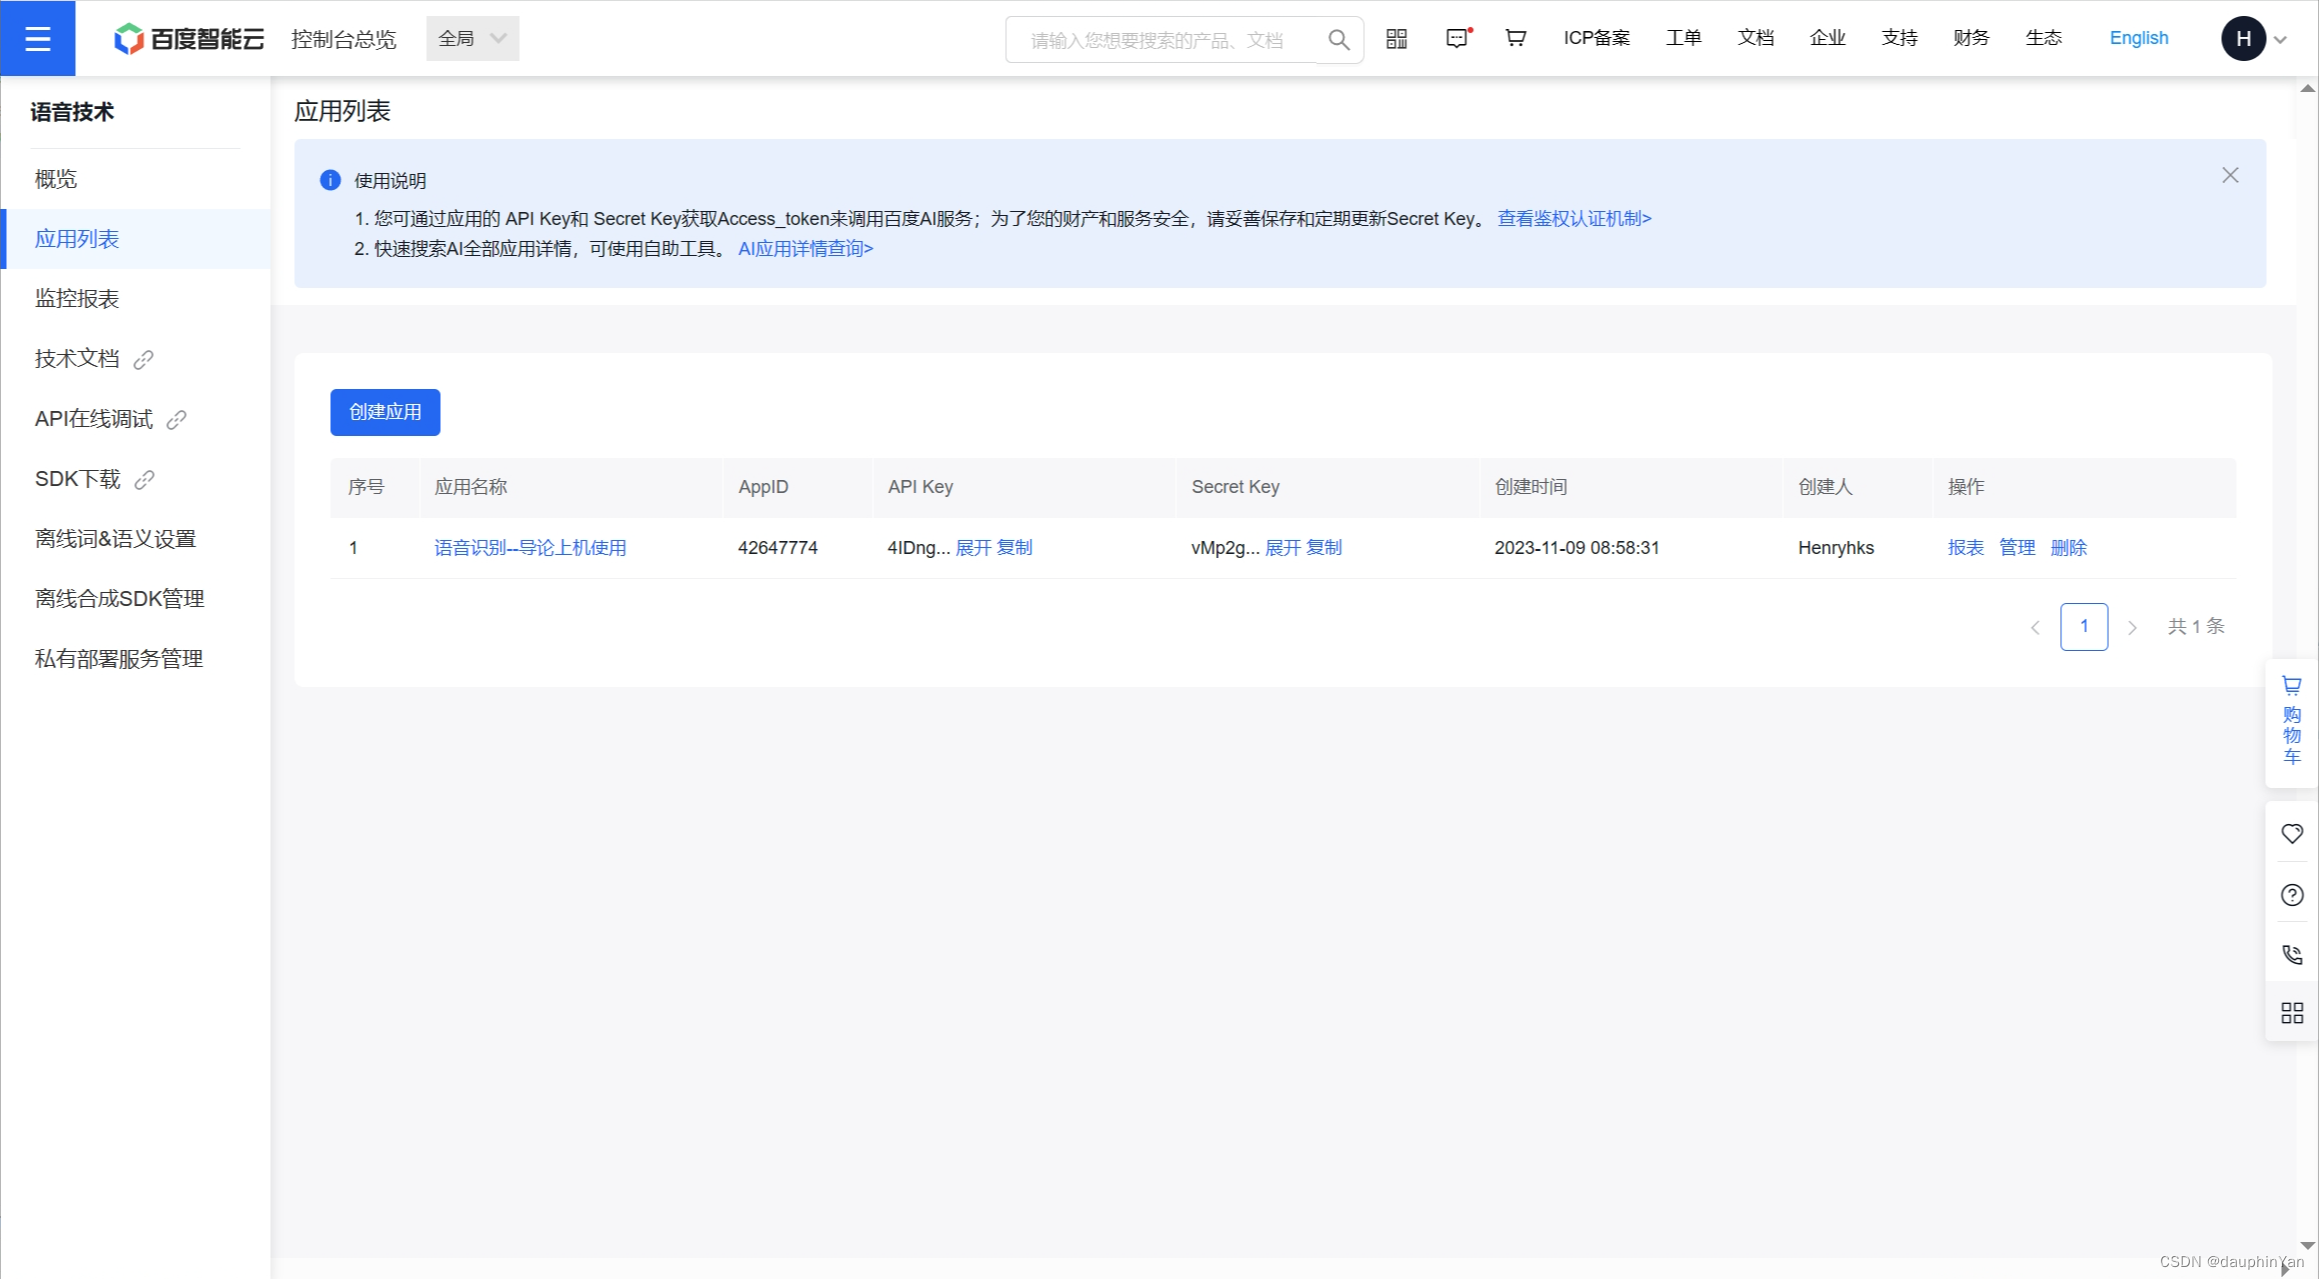Open 生态 in the top navigation
This screenshot has width=2319, height=1279.
2044,38
